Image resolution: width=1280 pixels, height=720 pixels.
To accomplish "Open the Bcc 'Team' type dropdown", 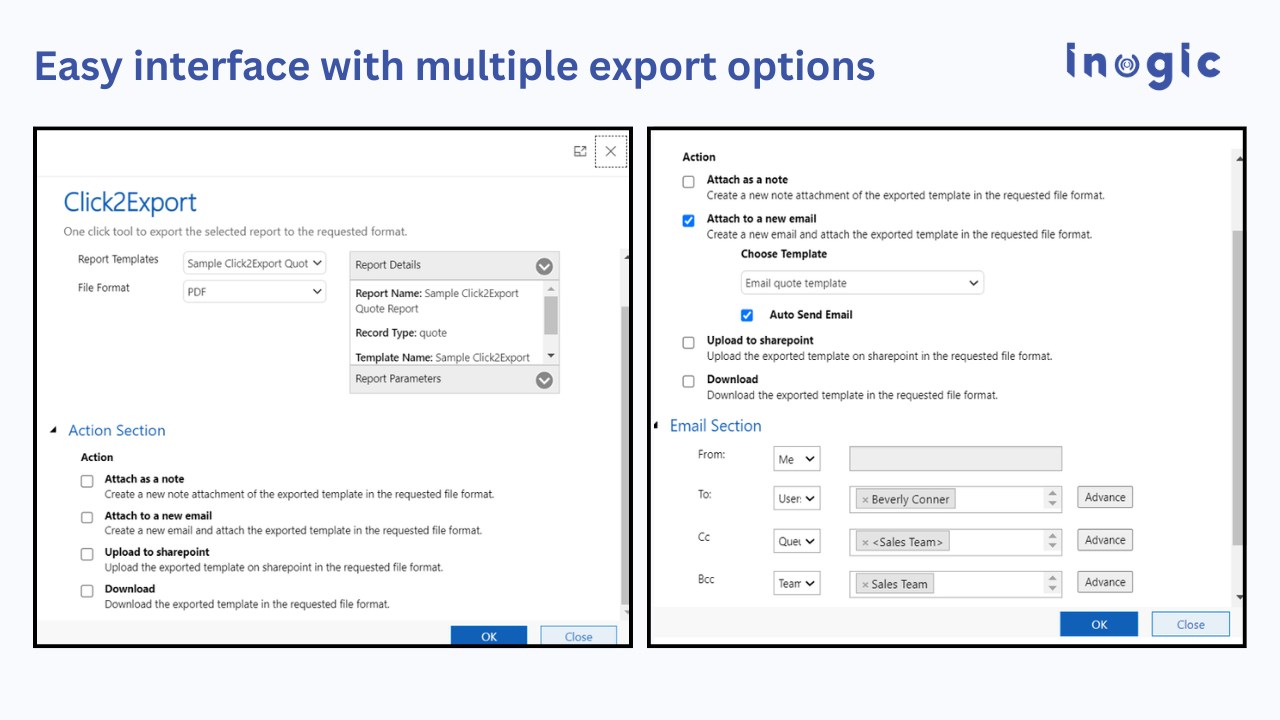I will pyautogui.click(x=797, y=583).
